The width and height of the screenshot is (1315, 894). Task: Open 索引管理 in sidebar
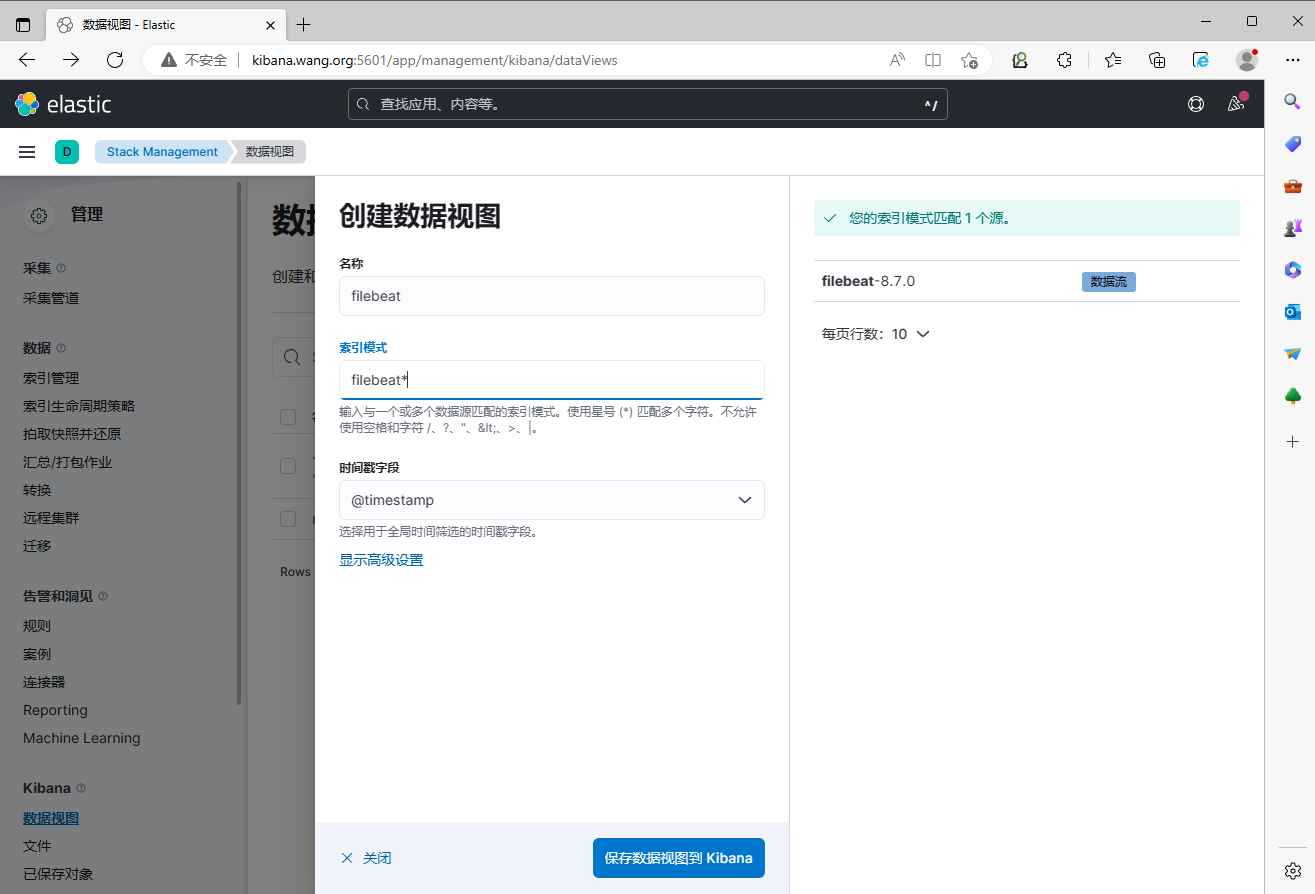point(51,378)
